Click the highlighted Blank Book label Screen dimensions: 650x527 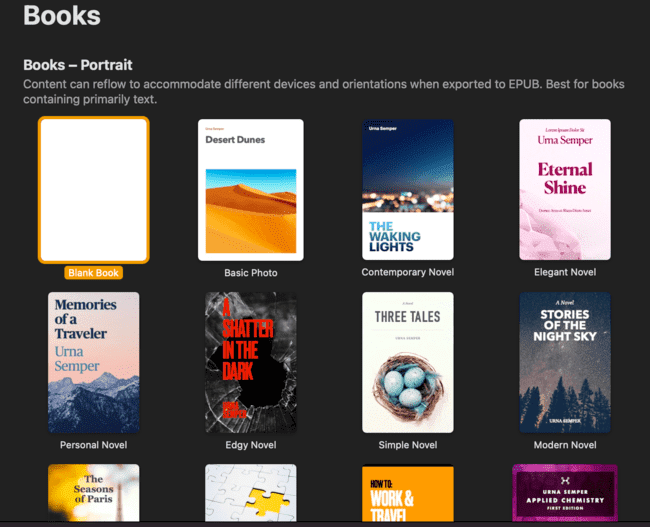94,273
